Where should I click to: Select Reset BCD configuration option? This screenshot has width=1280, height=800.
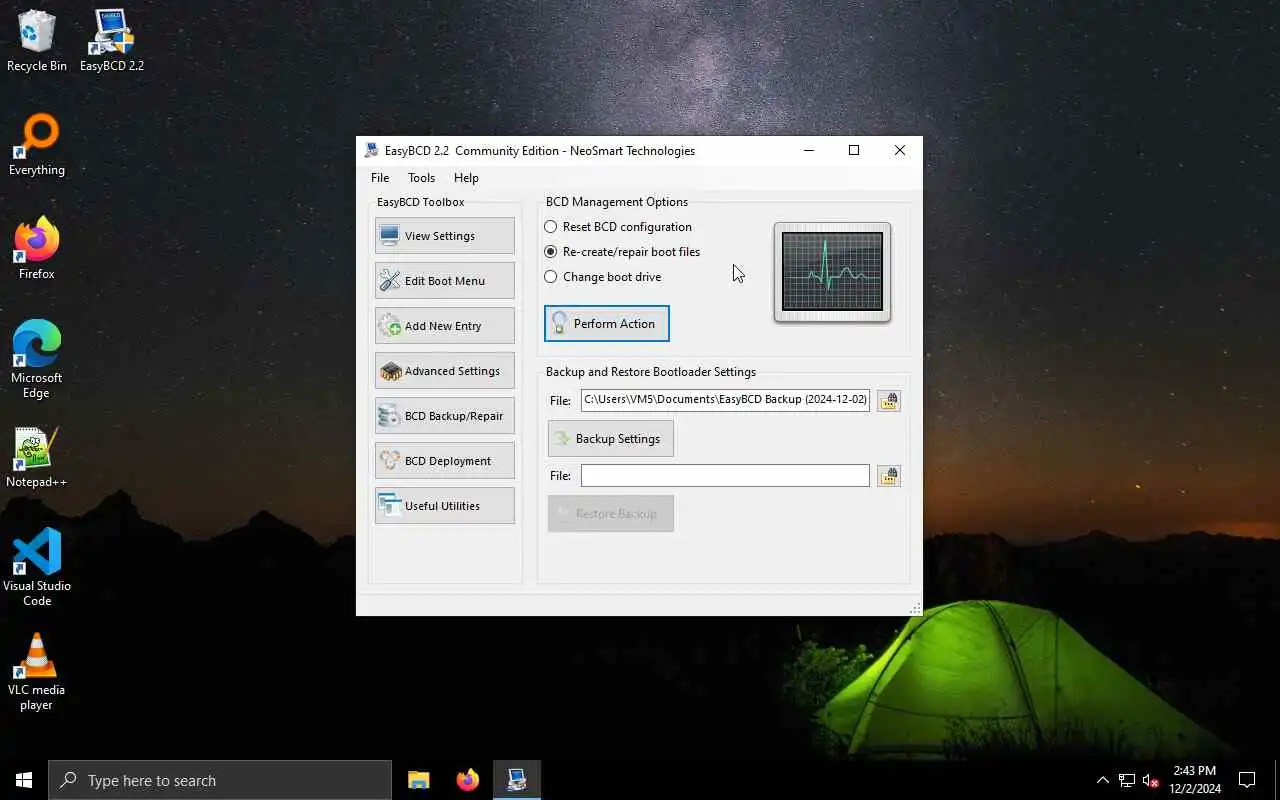click(x=618, y=227)
